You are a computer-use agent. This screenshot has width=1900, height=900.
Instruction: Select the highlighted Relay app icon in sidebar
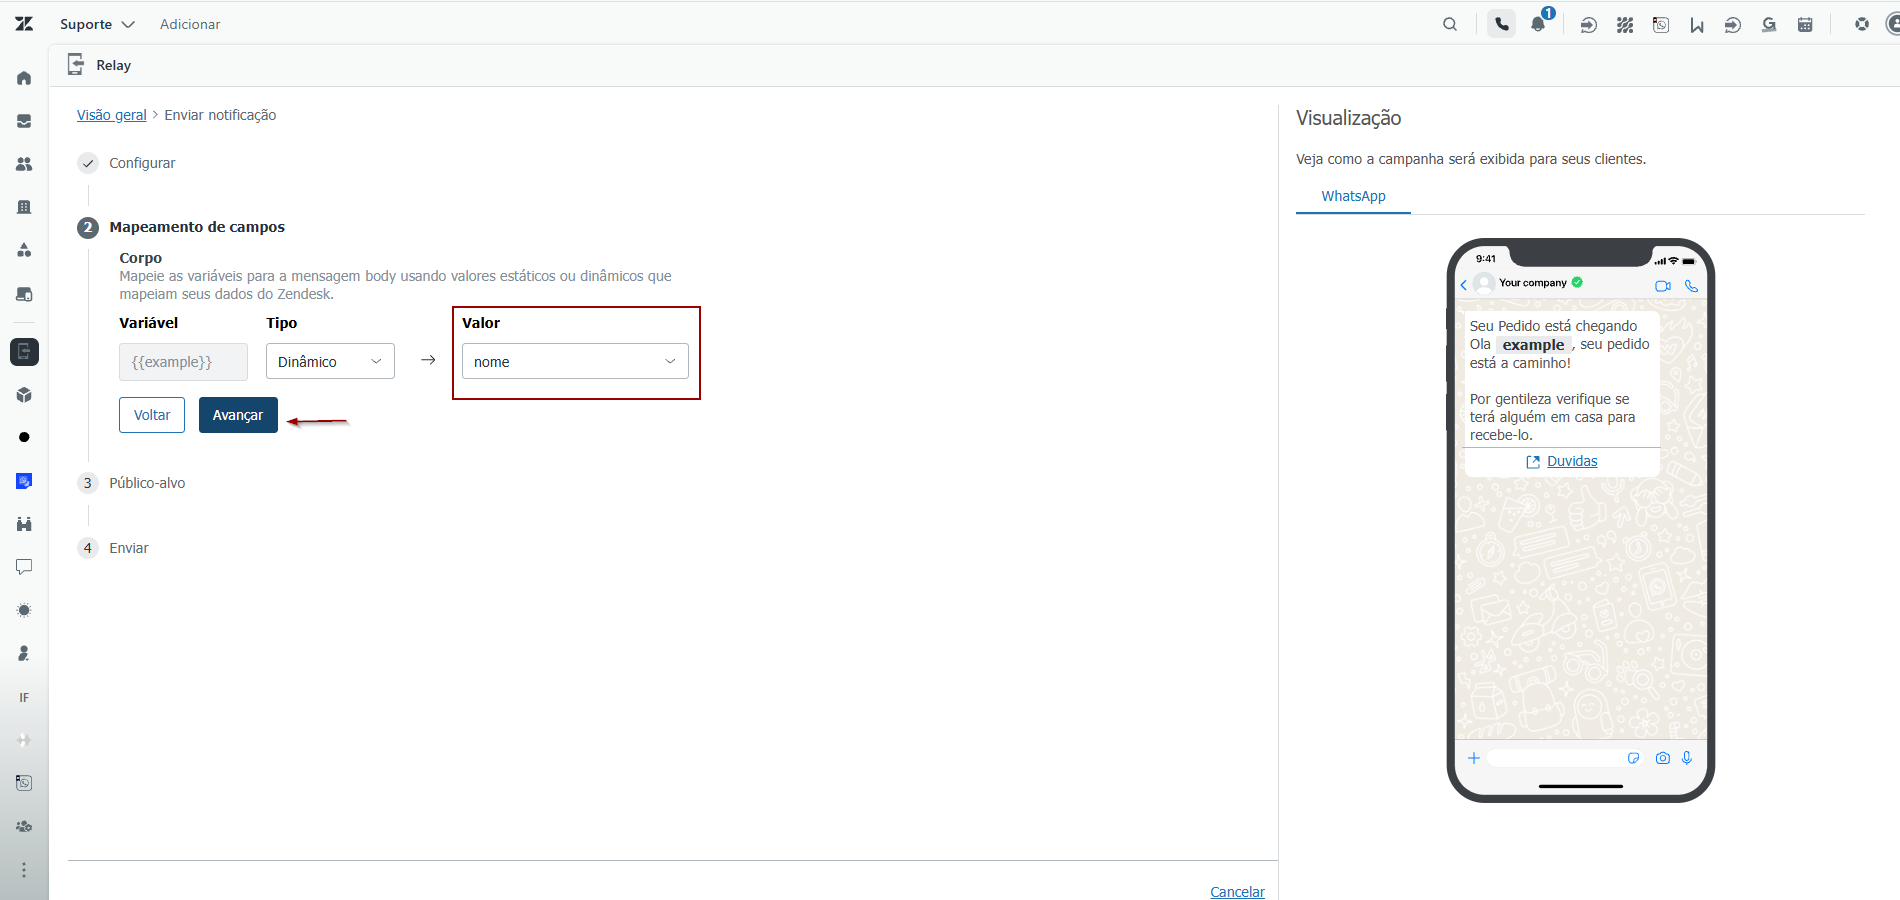(24, 352)
